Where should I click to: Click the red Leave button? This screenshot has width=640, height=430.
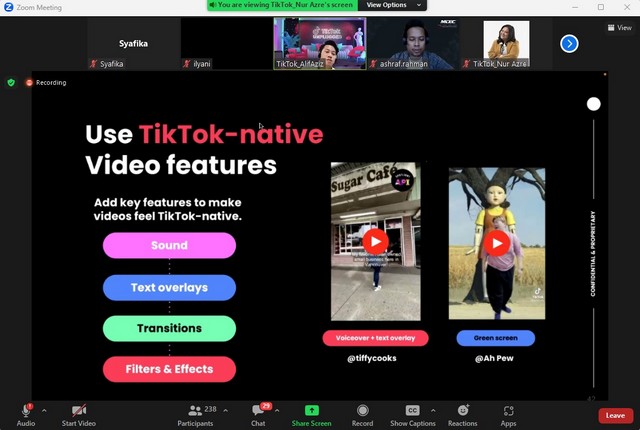[615, 415]
